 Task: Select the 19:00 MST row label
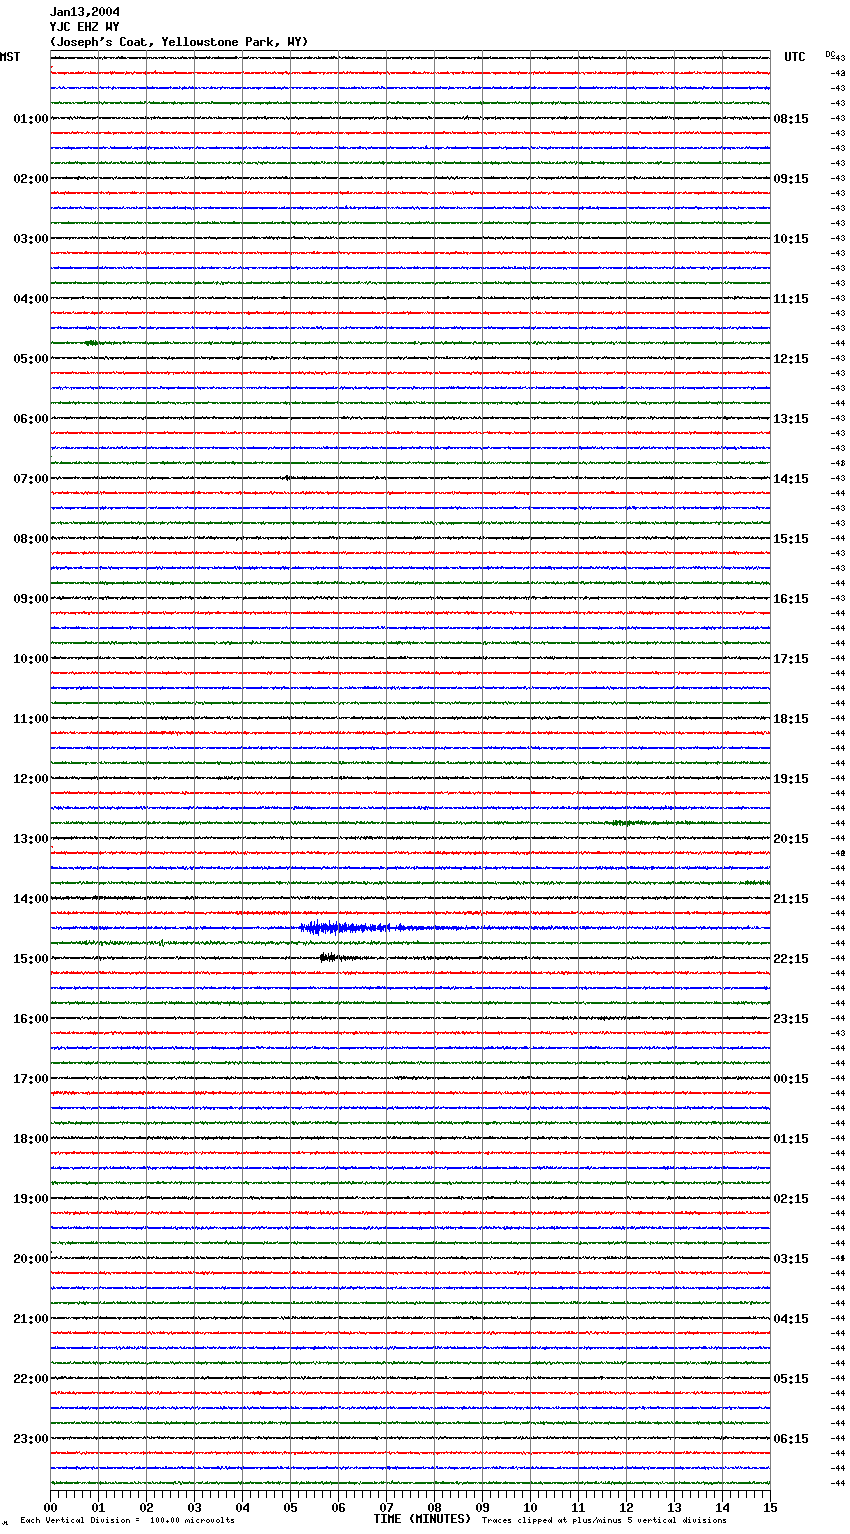tap(31, 1199)
